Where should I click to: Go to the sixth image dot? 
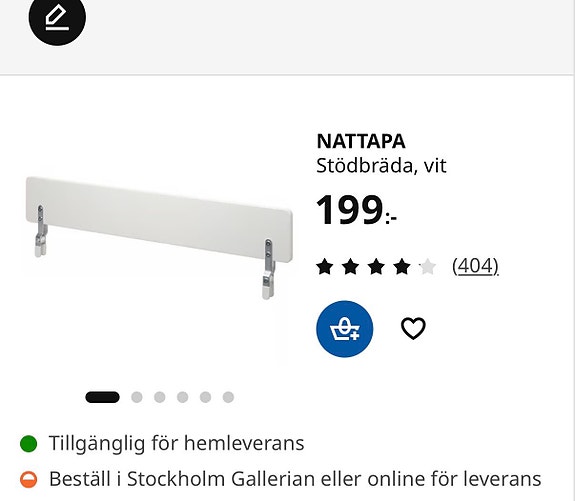(228, 397)
